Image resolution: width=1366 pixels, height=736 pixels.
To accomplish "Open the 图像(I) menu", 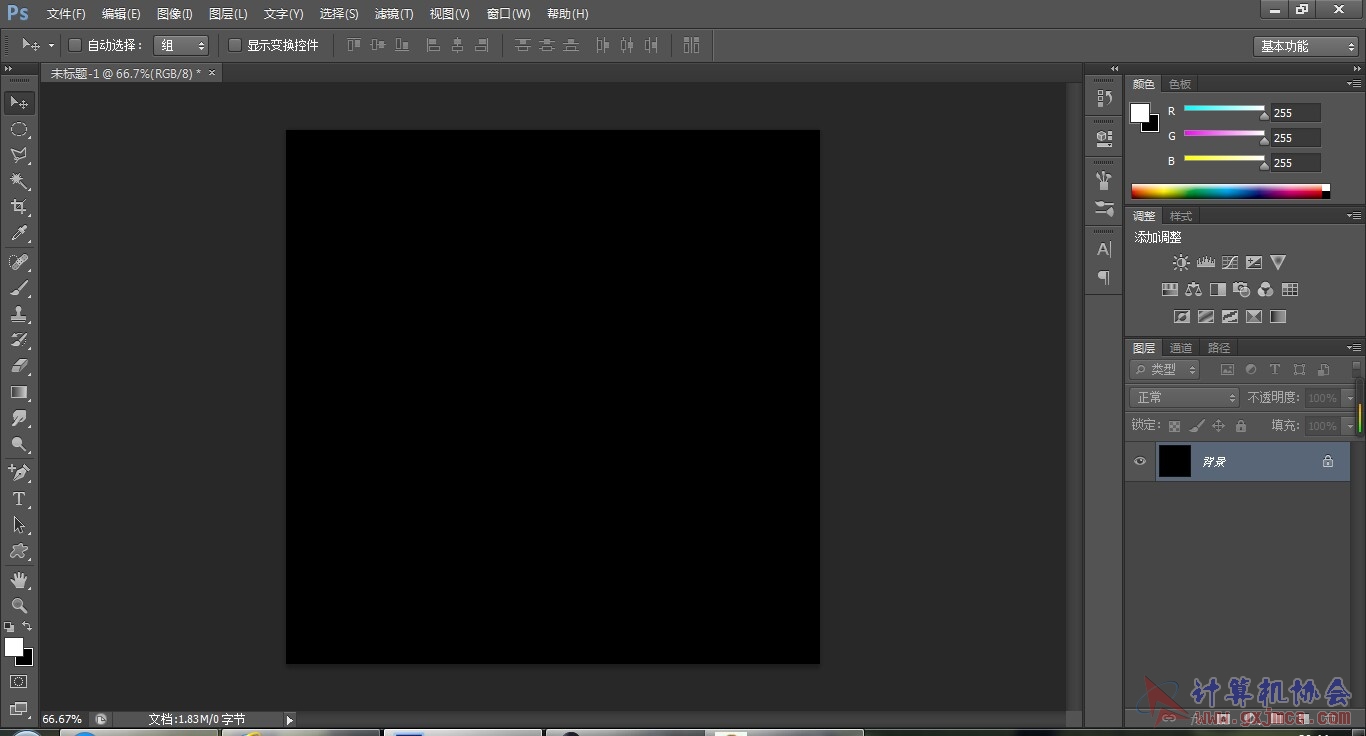I will click(x=175, y=14).
